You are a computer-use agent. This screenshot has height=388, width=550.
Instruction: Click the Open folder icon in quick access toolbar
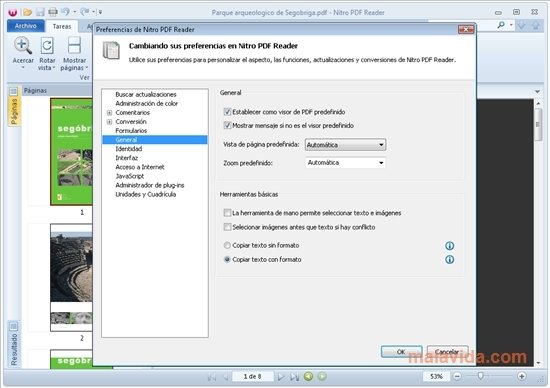pos(27,13)
